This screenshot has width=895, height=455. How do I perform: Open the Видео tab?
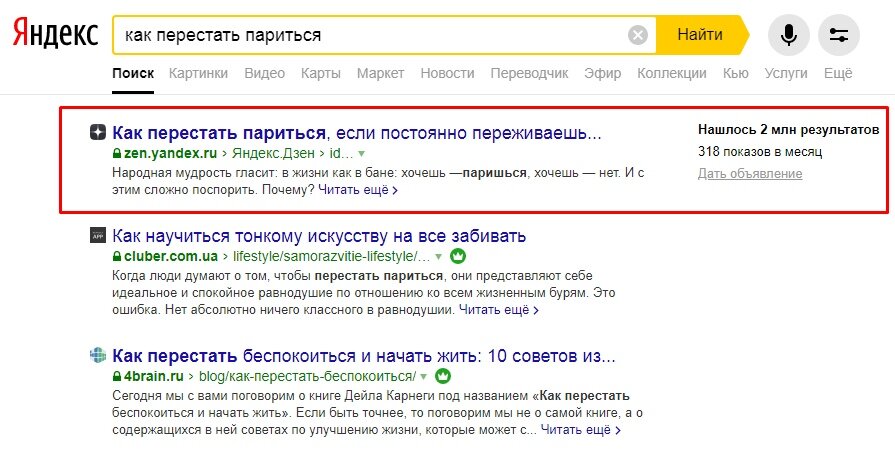tap(264, 73)
